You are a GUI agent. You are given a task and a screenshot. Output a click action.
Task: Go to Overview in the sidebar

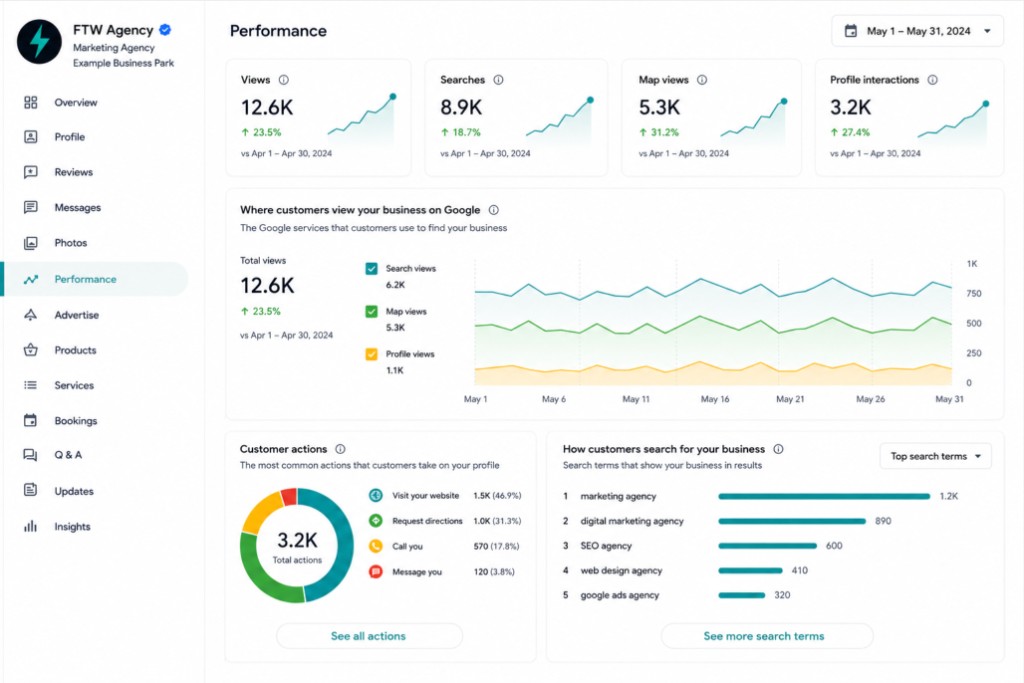tap(76, 103)
